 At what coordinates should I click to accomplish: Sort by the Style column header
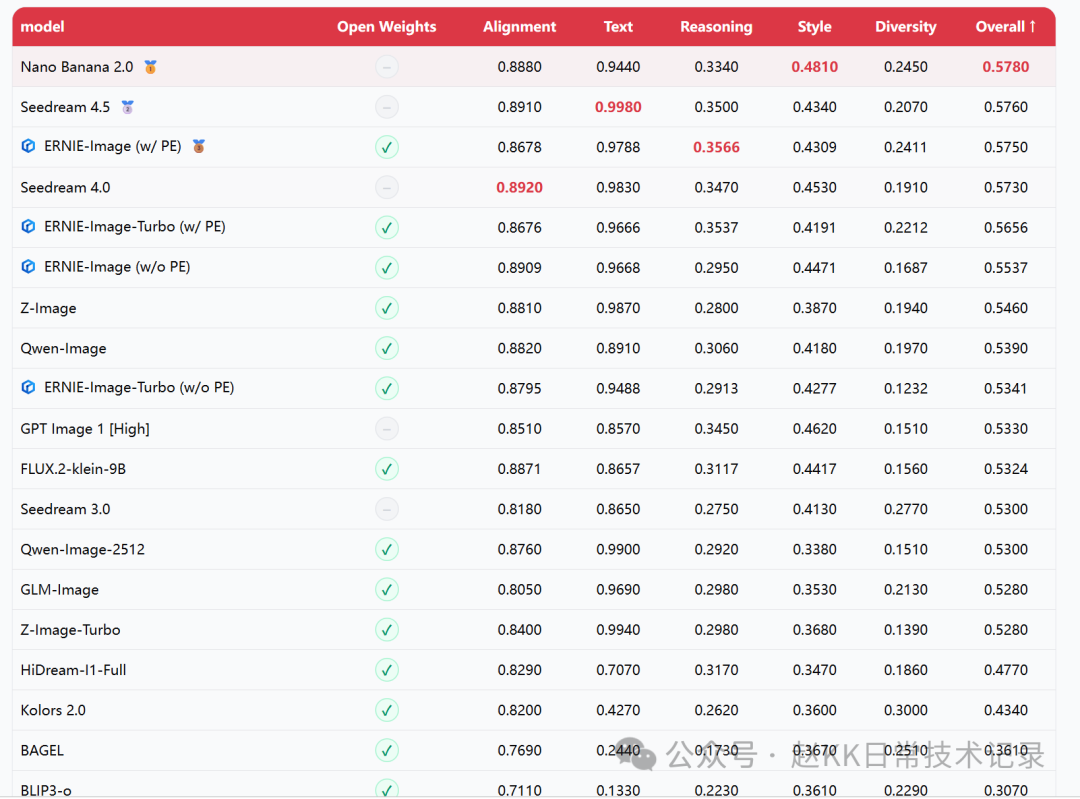814,27
